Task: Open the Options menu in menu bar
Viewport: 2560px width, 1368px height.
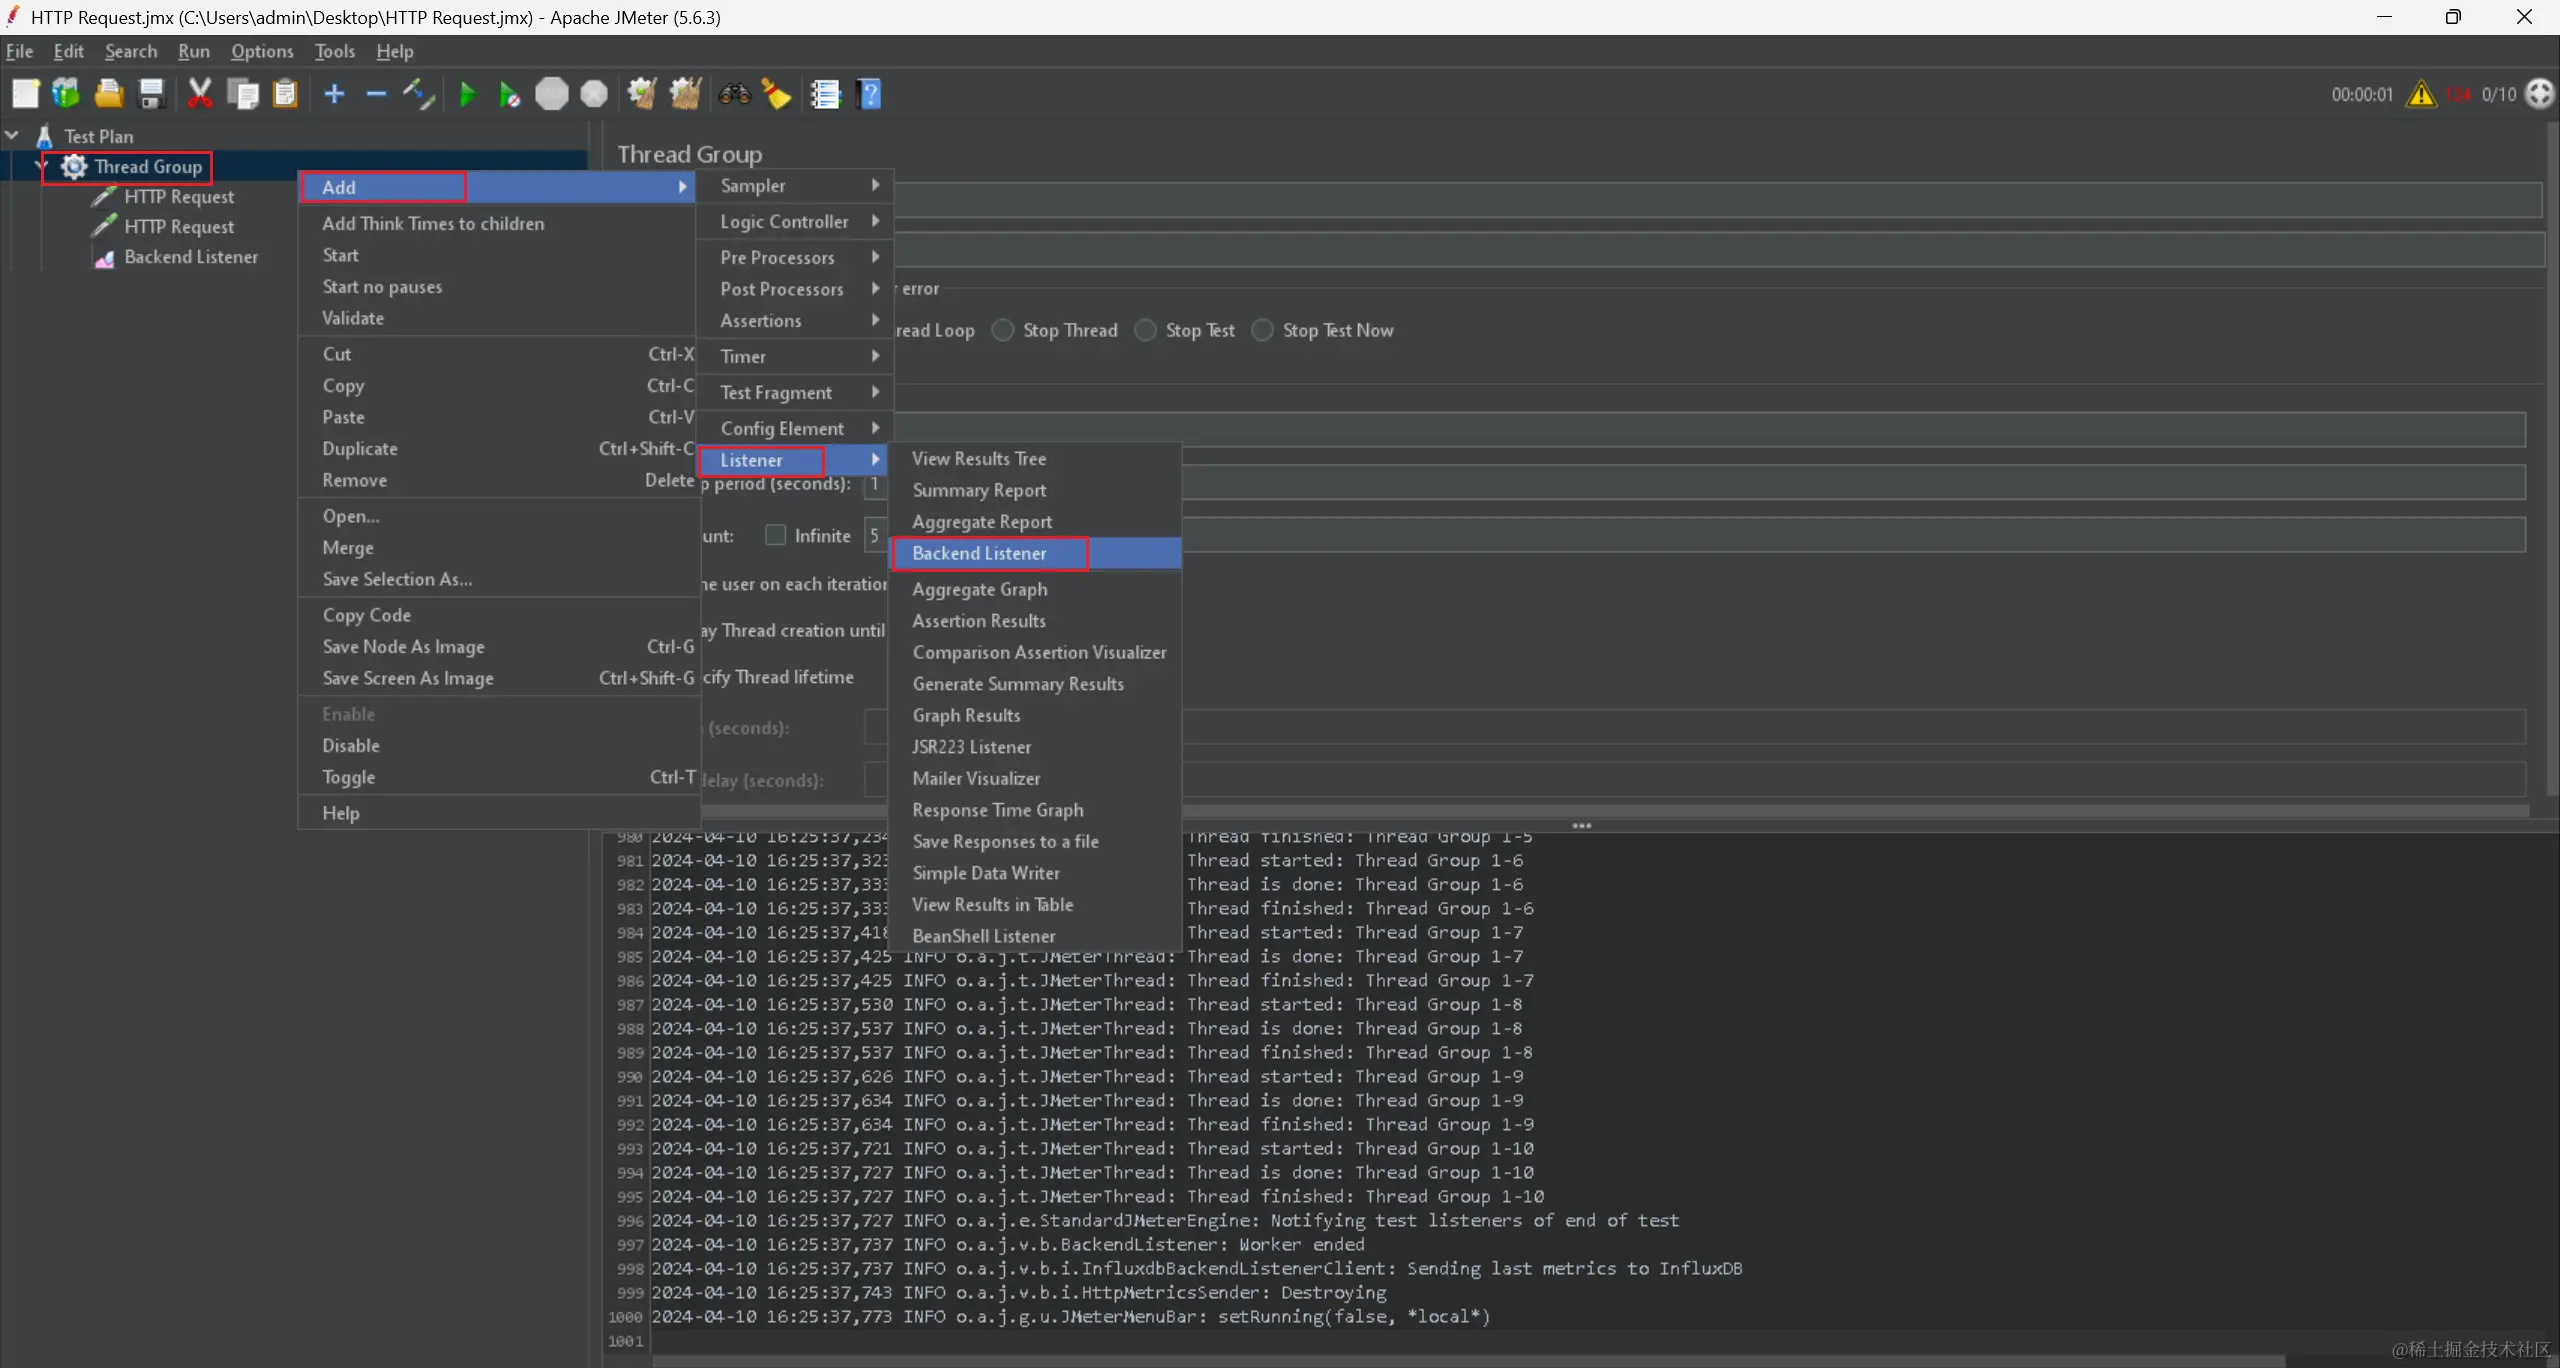Action: (x=262, y=51)
